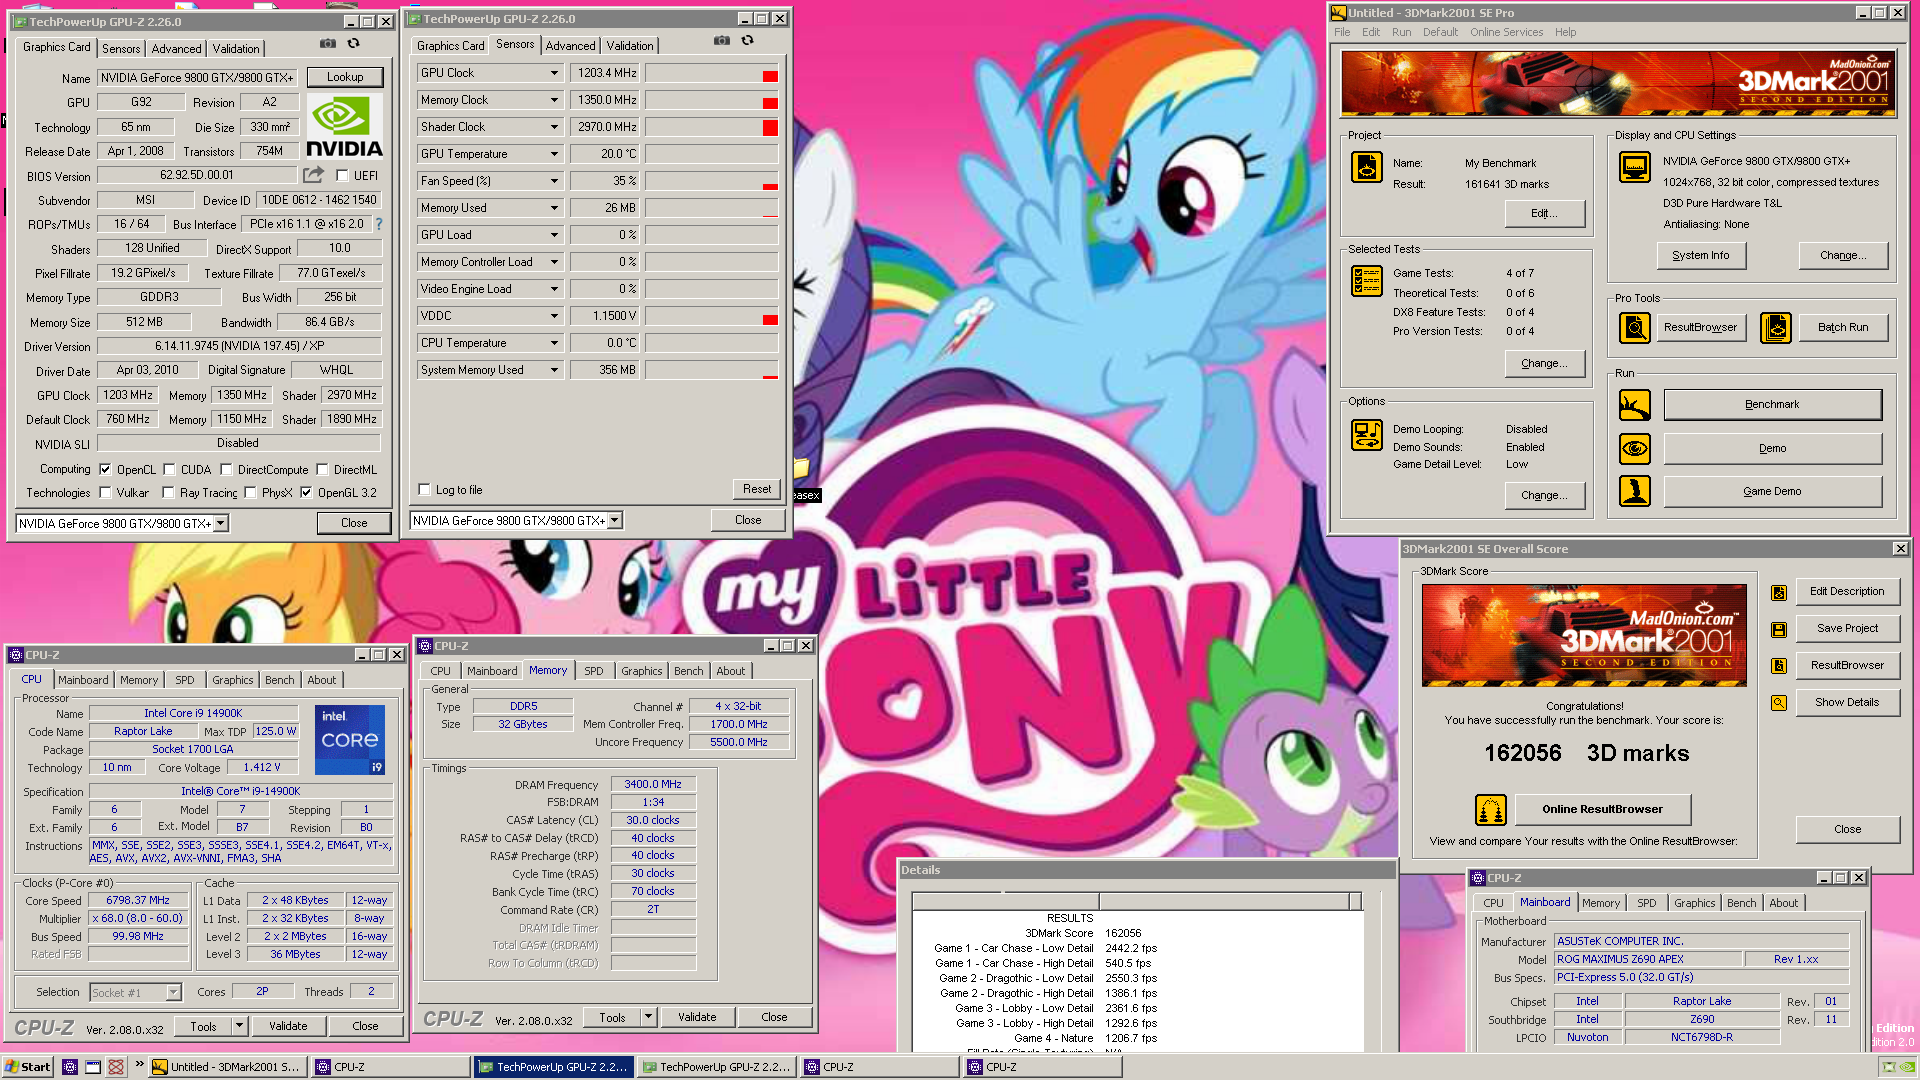The height and width of the screenshot is (1080, 1920).
Task: Open the GPU Temperature sensor dropdown
Action: click(554, 154)
